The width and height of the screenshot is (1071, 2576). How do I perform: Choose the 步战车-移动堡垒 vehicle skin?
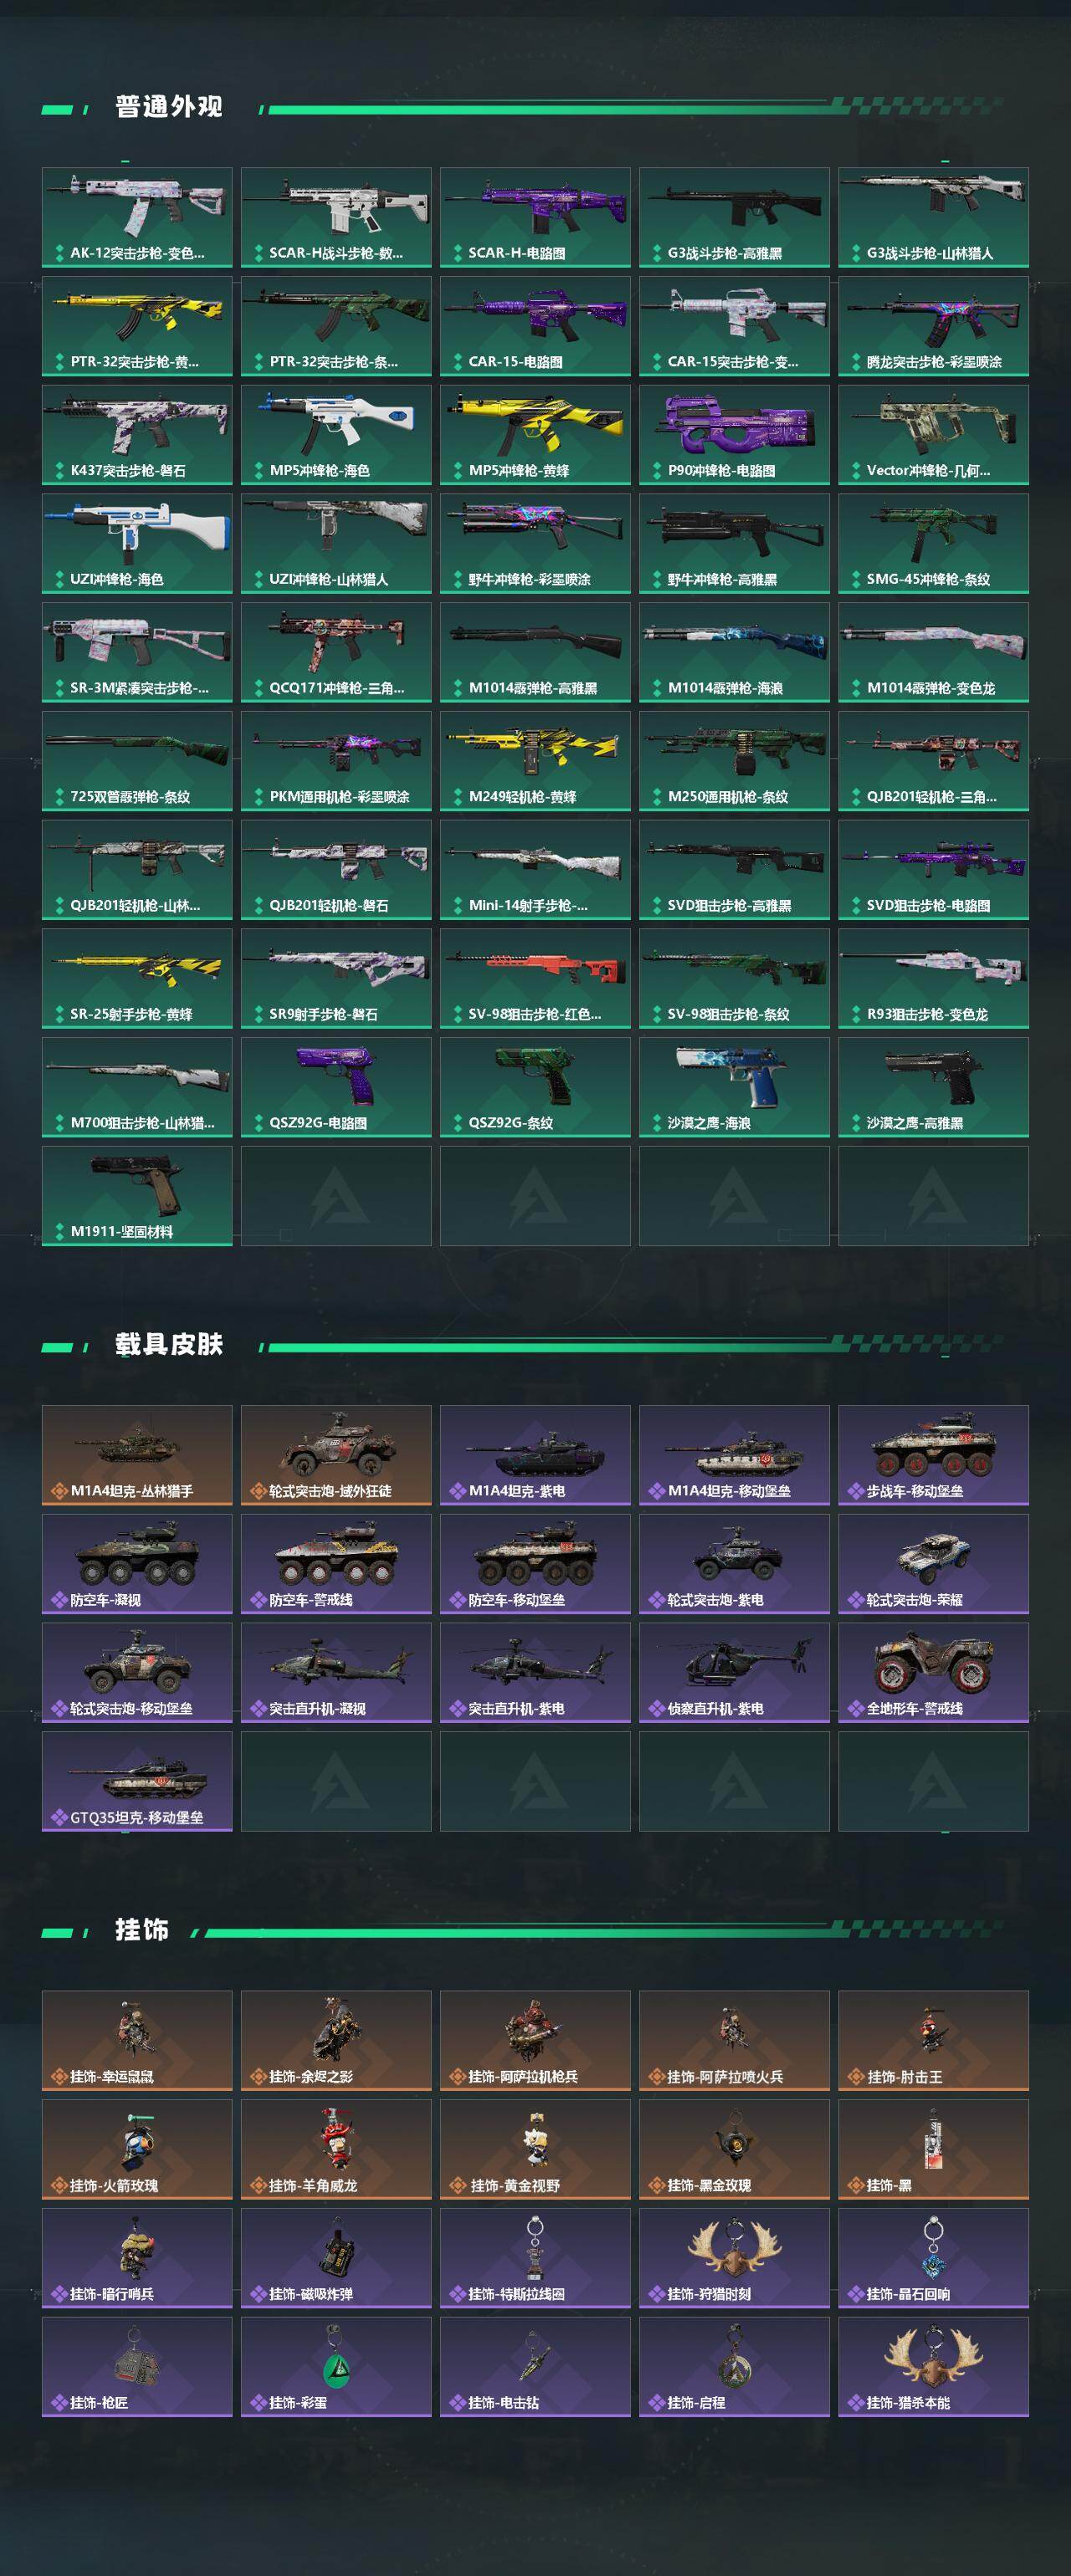tap(933, 1455)
